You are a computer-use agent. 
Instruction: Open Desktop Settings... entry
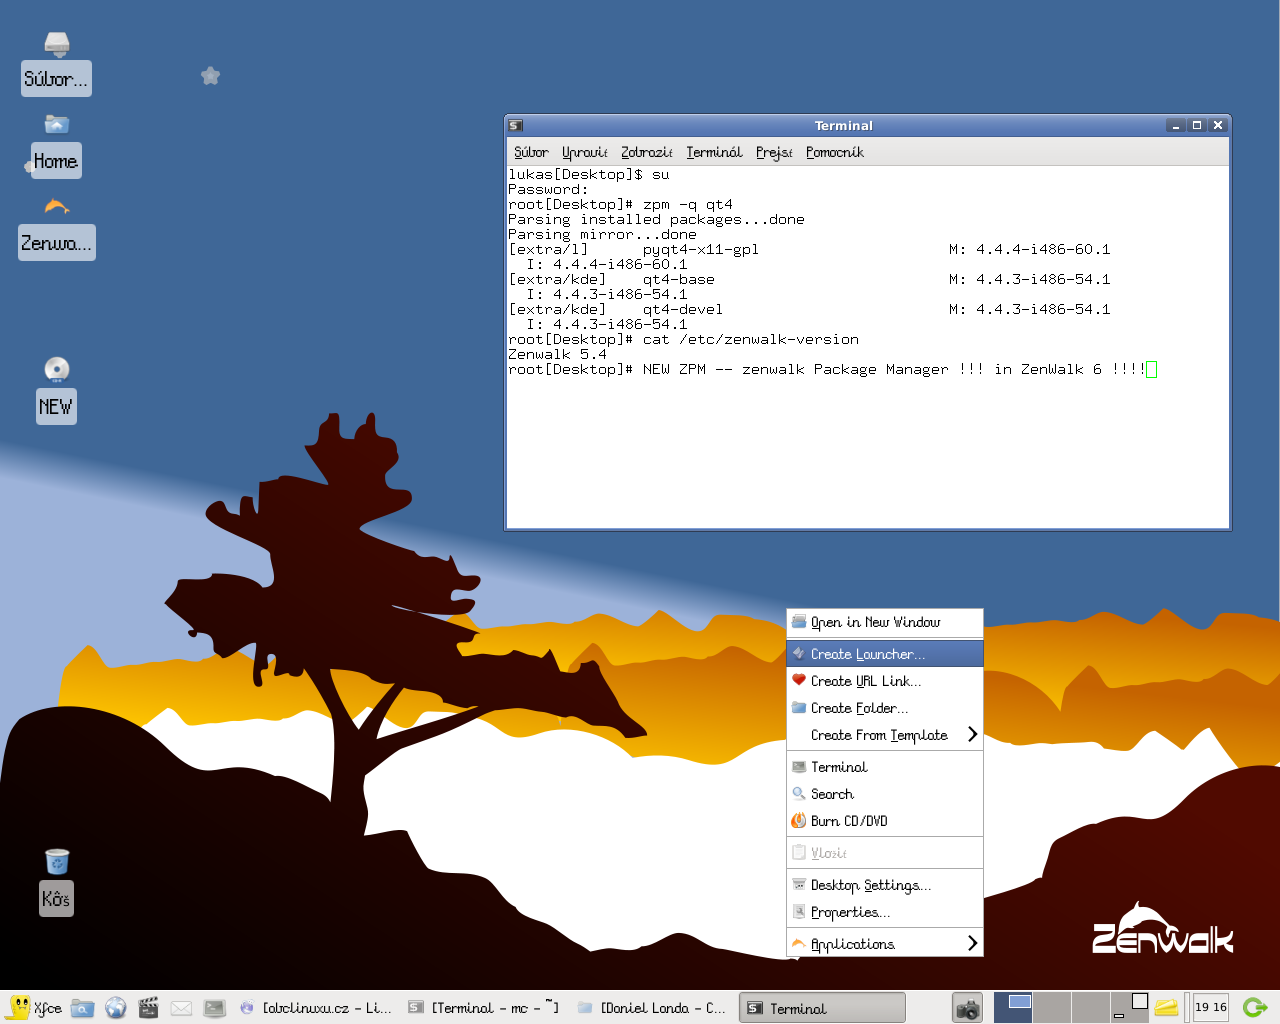pyautogui.click(x=885, y=885)
